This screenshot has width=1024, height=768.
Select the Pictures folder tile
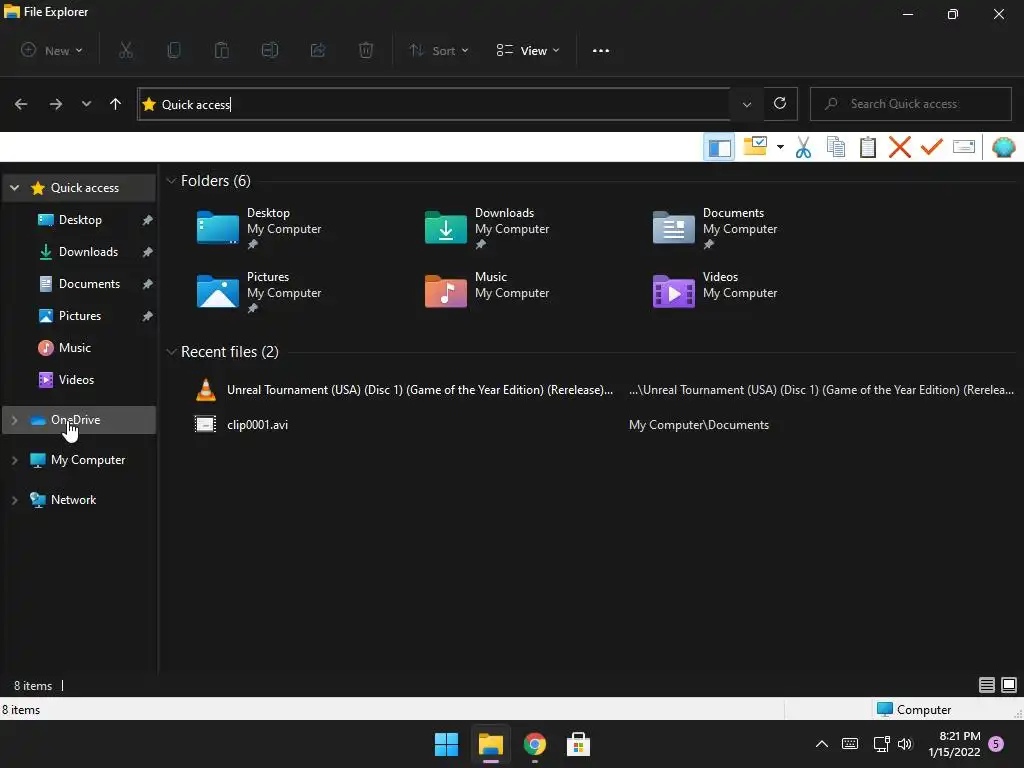259,292
